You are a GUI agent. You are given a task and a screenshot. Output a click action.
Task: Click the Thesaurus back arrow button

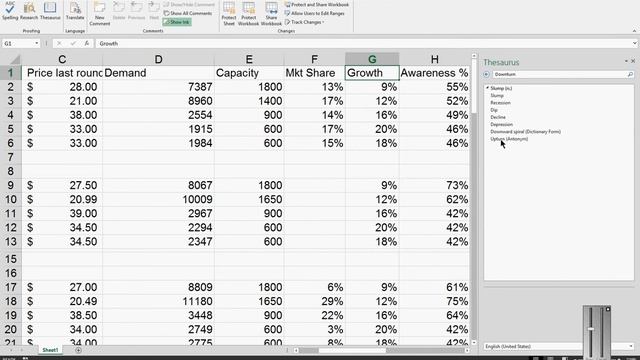point(486,74)
